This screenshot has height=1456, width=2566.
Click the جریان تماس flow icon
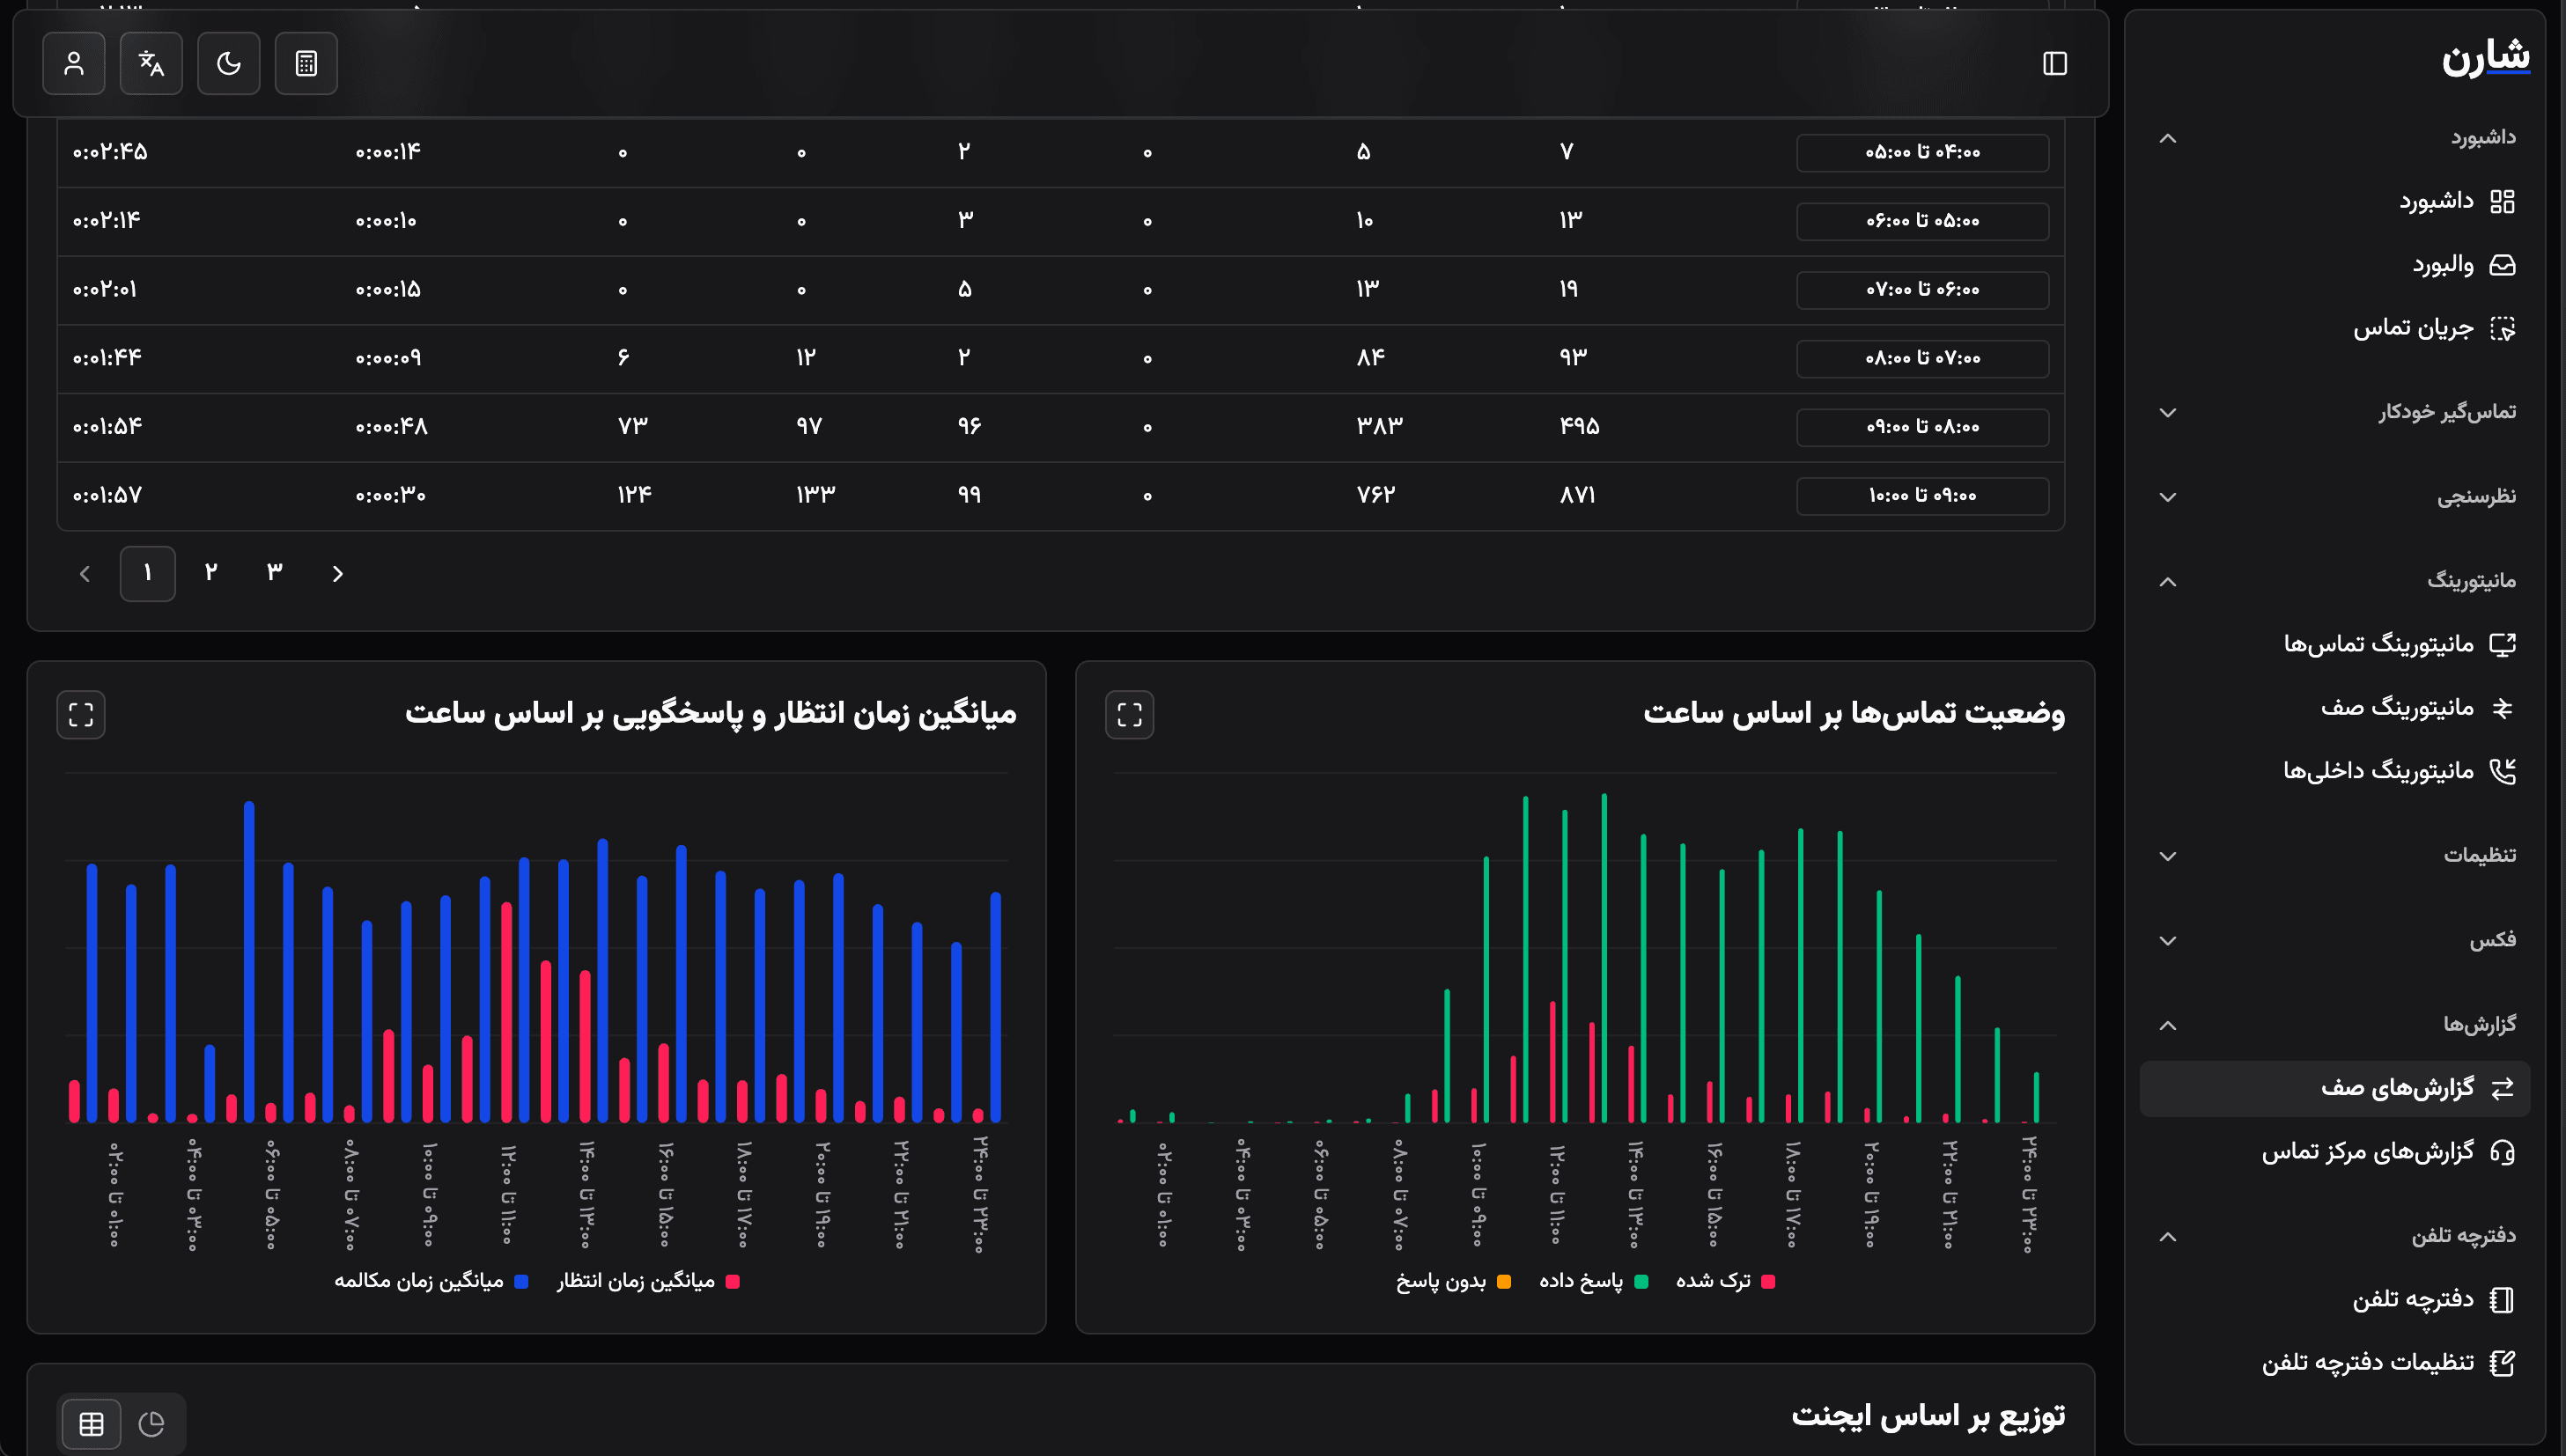[x=2502, y=328]
